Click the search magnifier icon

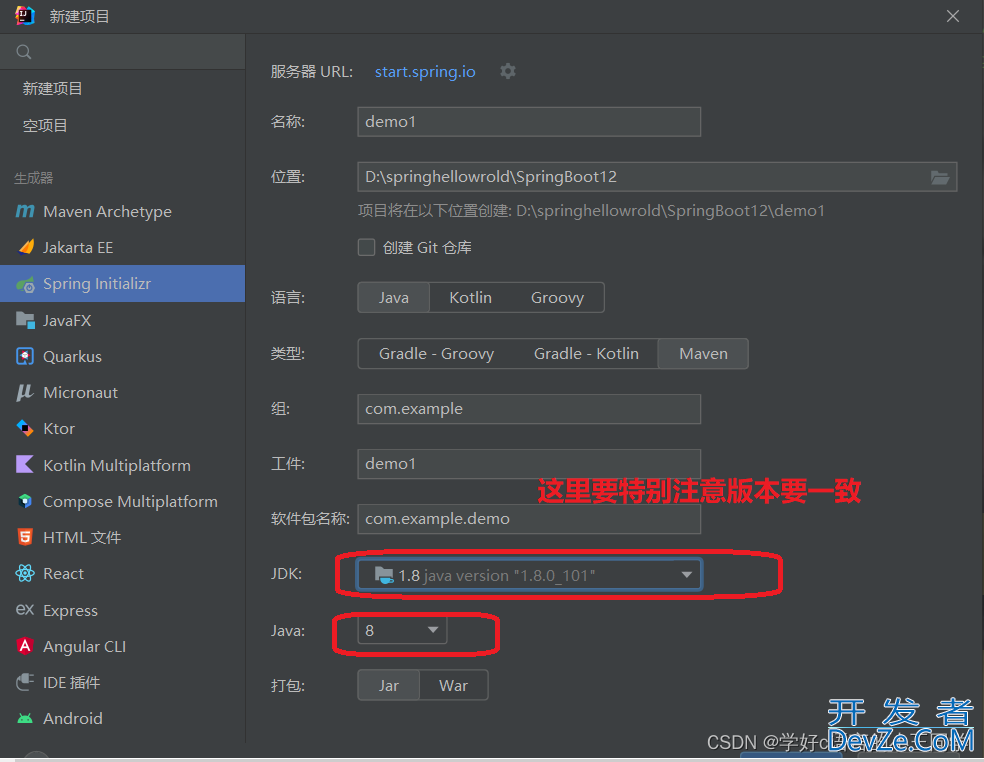[24, 52]
